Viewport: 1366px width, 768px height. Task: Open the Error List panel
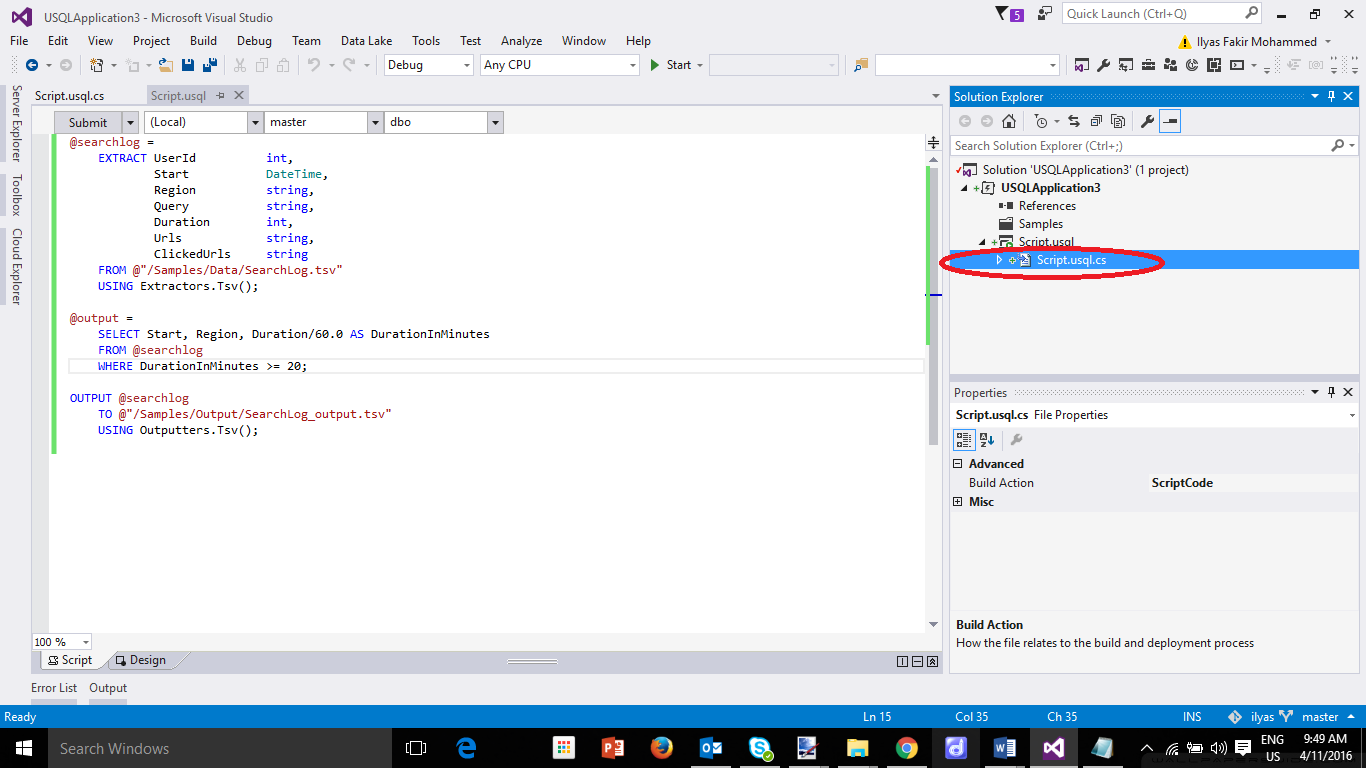54,688
